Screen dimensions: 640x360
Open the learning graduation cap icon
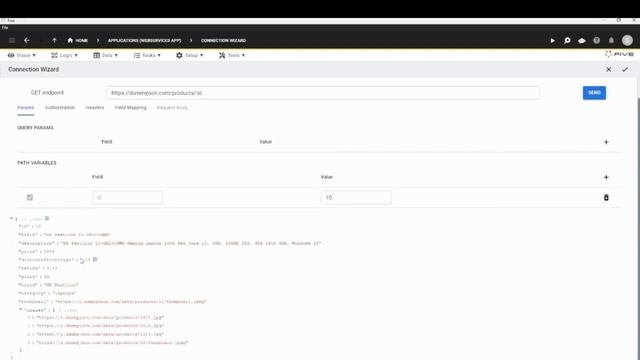tap(582, 40)
